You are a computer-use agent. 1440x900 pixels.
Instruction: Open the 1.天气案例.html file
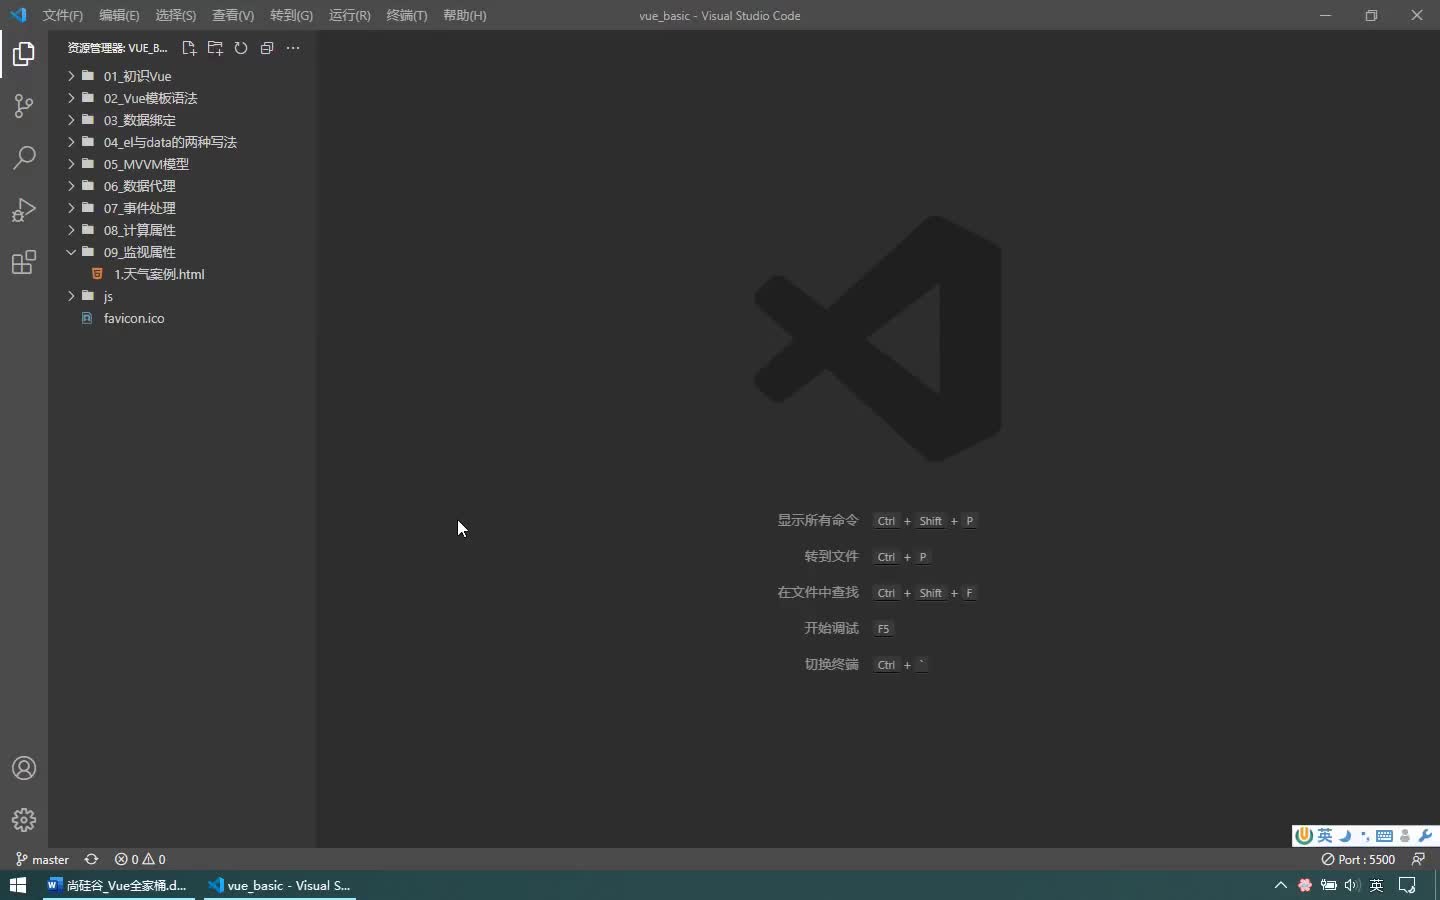183,274
